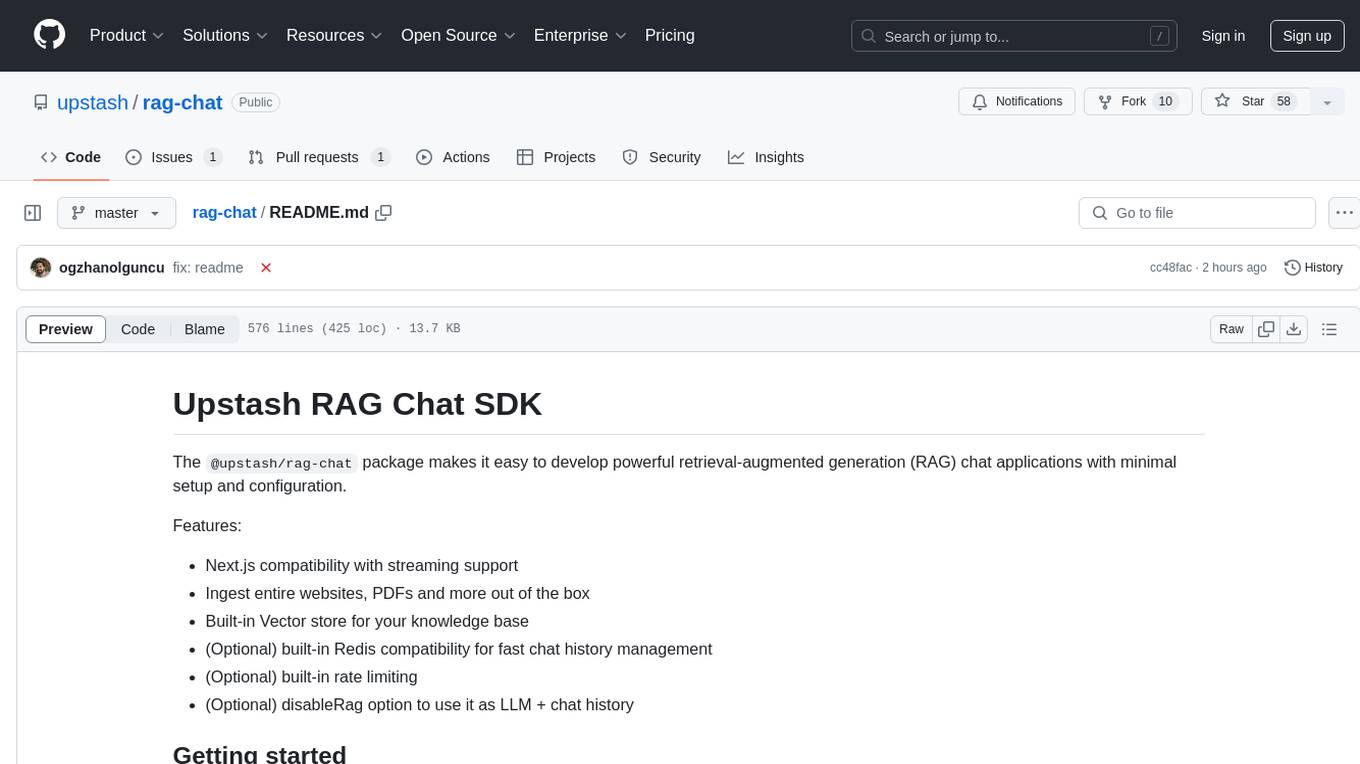
Task: View the failed checks red X status
Action: click(x=266, y=268)
